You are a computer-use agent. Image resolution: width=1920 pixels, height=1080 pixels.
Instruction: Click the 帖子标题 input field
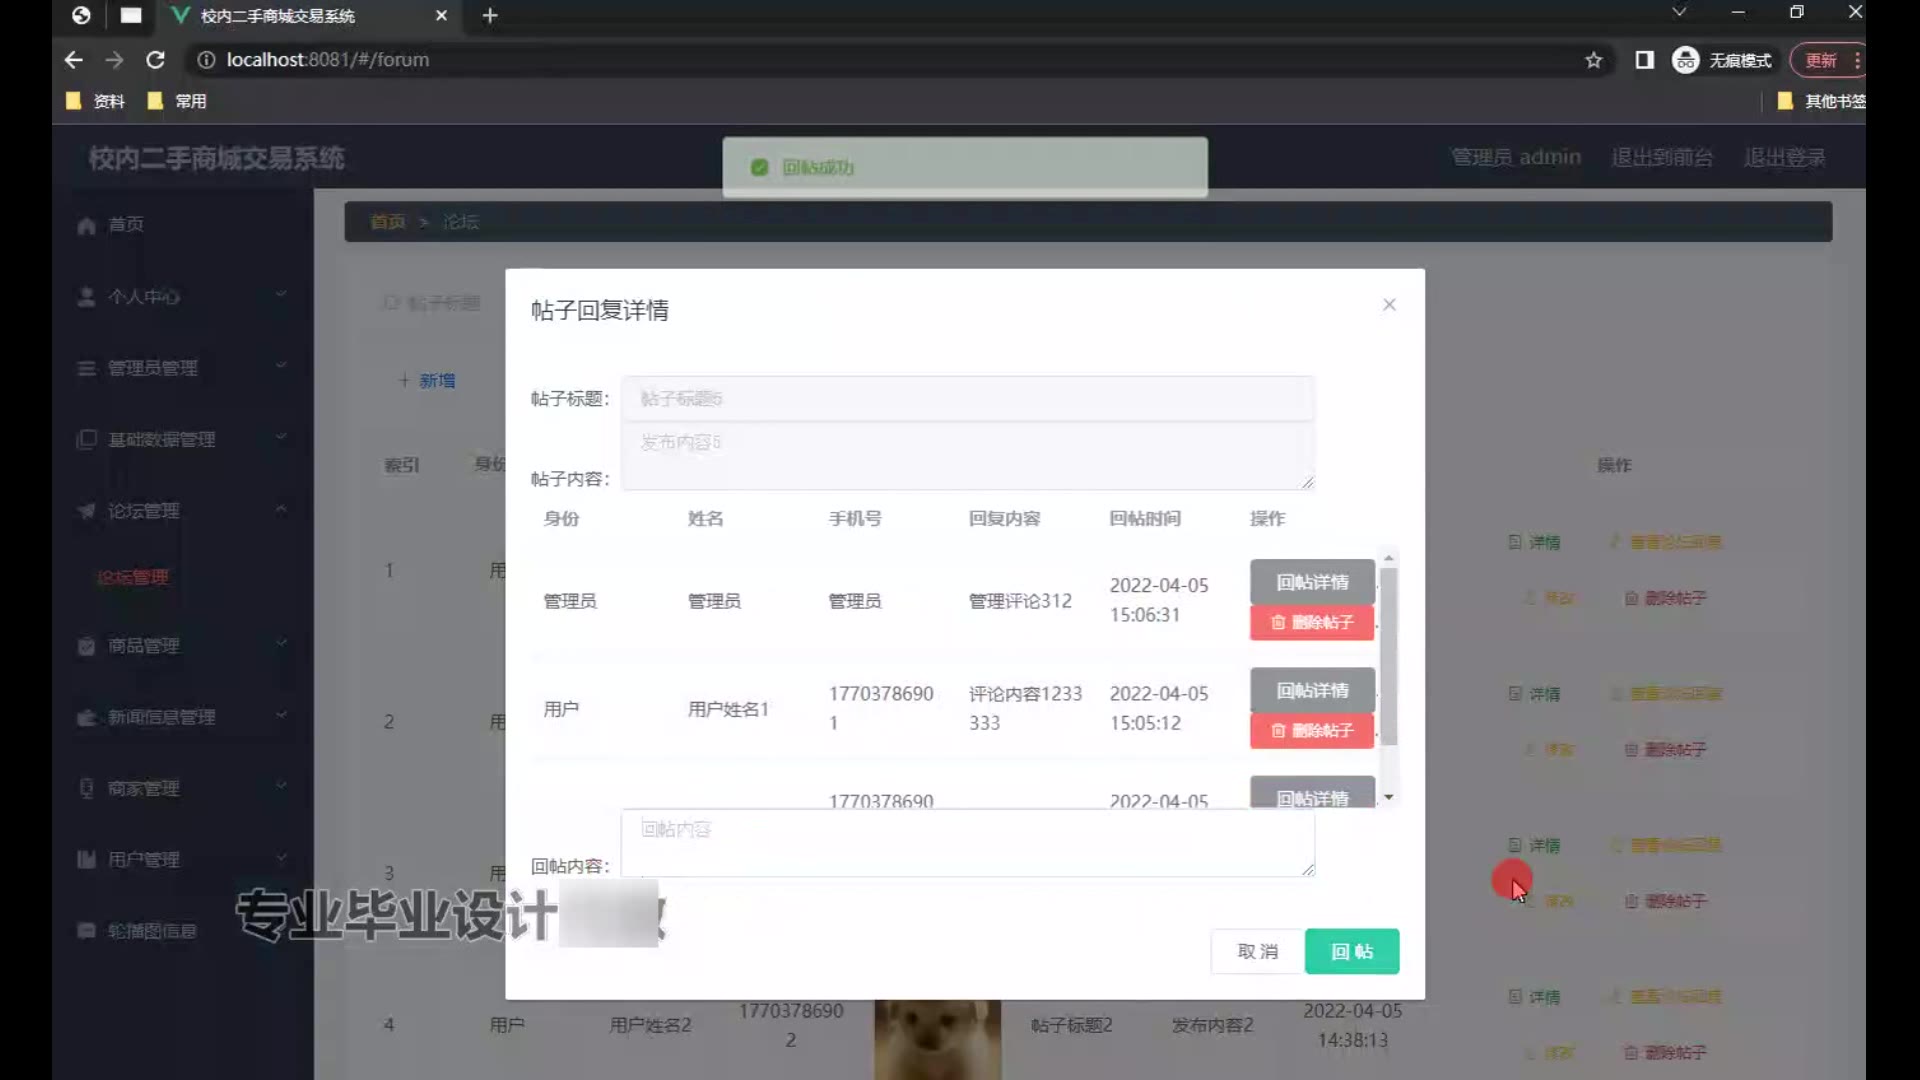[x=966, y=399]
